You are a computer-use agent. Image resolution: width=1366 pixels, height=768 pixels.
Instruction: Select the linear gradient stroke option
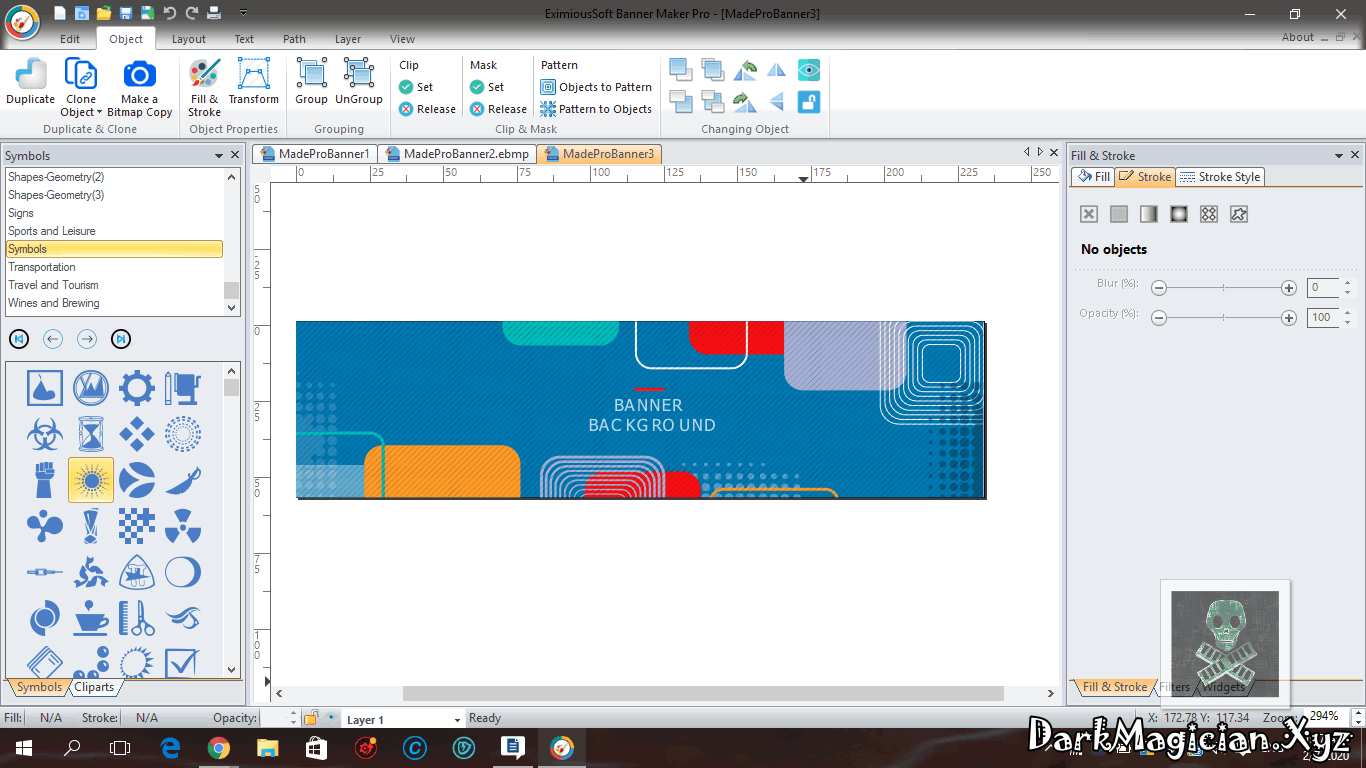point(1149,214)
